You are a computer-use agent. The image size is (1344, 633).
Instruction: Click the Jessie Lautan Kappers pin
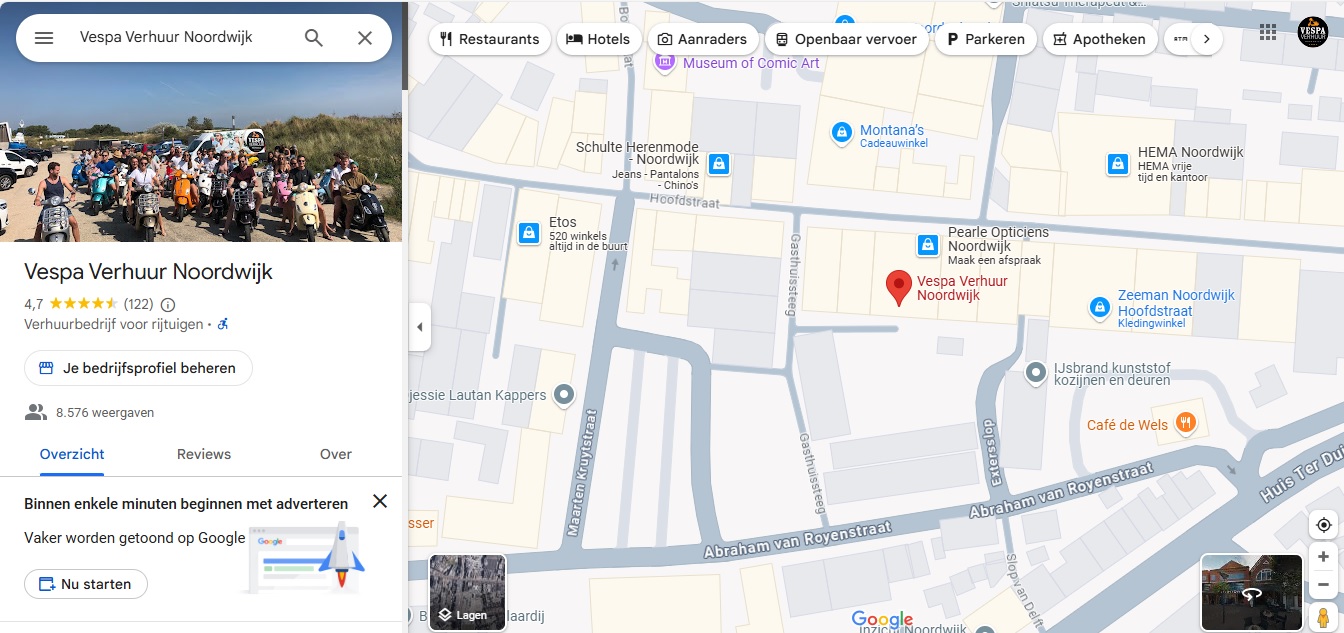(x=565, y=395)
